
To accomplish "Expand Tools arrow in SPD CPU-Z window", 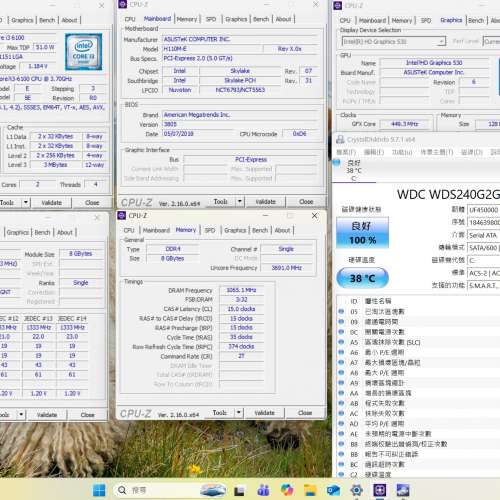I will [x=21, y=415].
